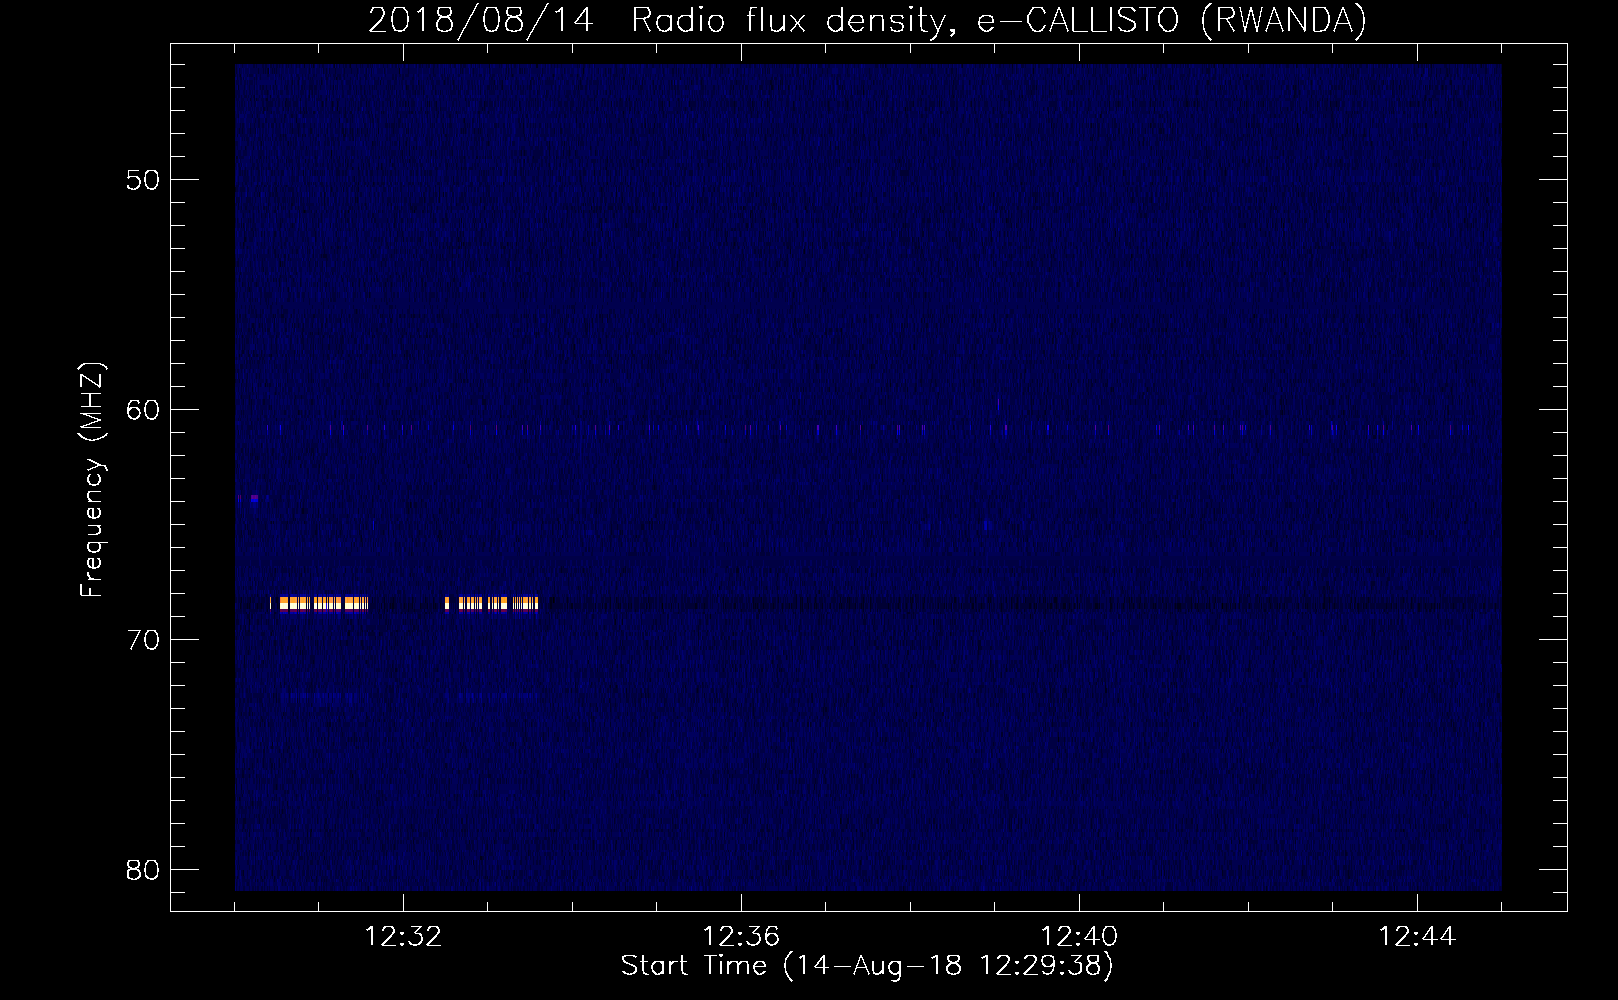Click the "Frequency (MHZ)" axis label
Viewport: 1618px width, 1000px height.
click(x=92, y=480)
